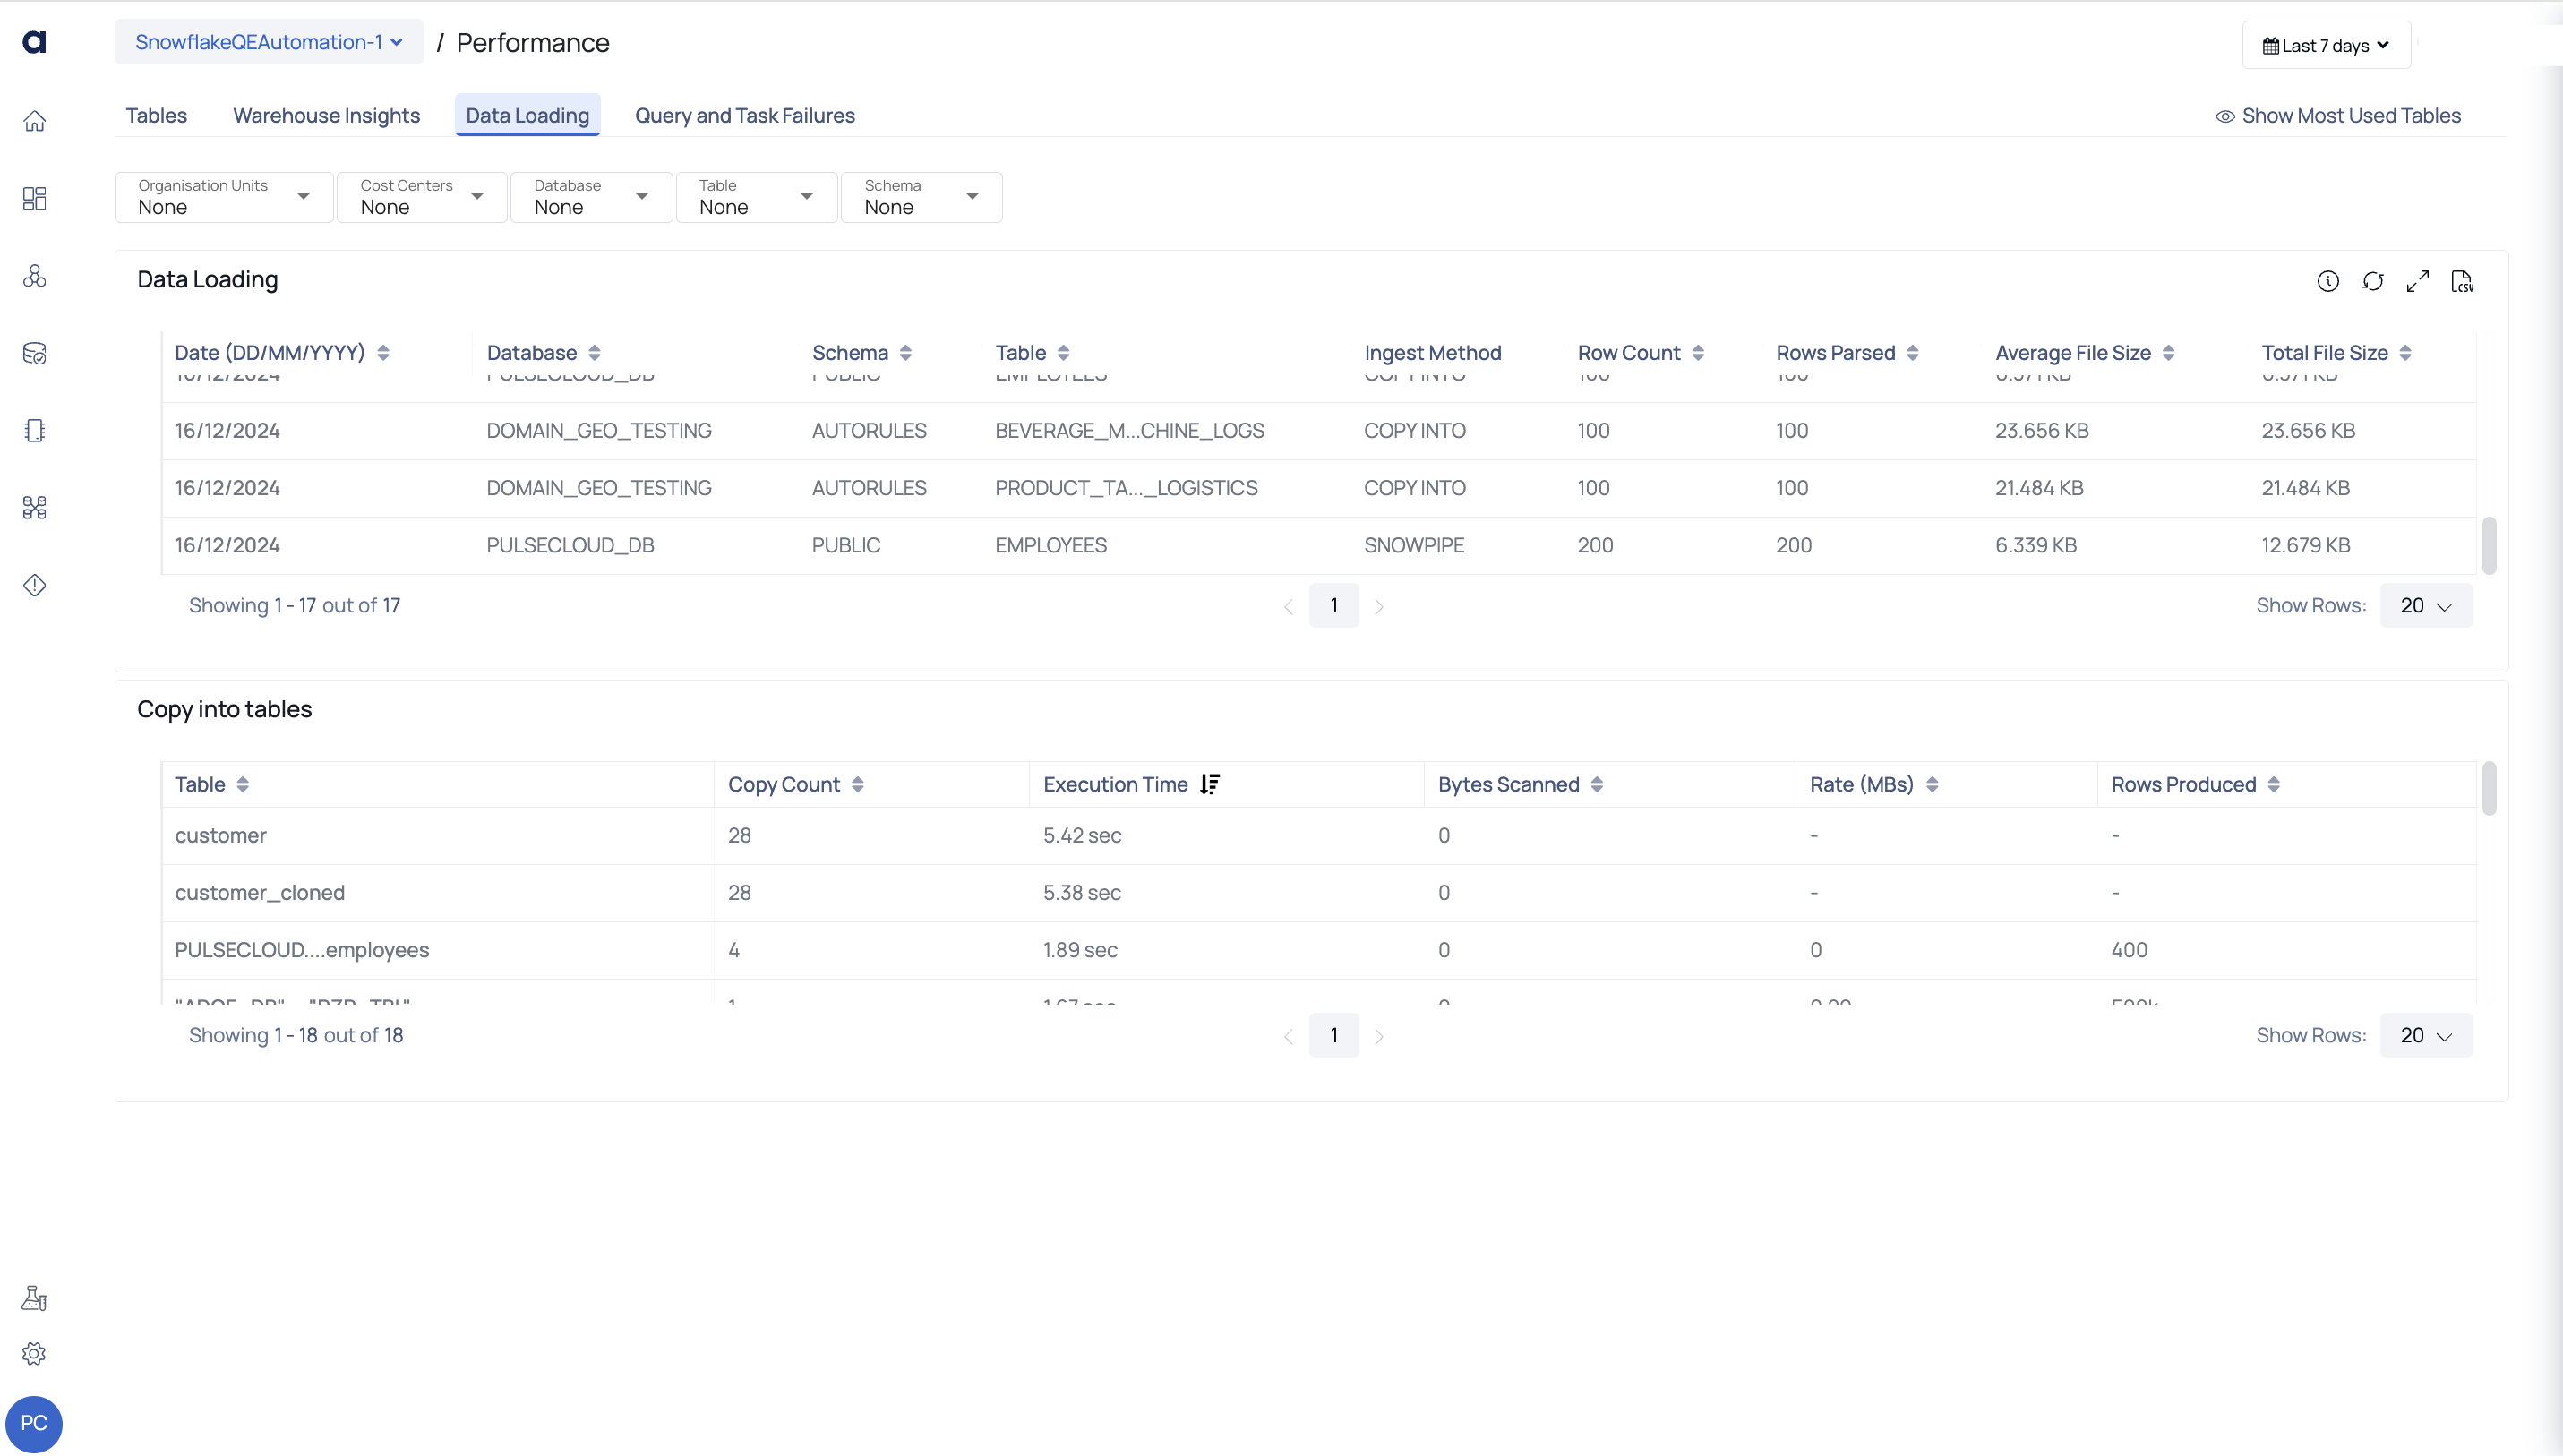Change Show Rows for Data Loading table
Image resolution: width=2563 pixels, height=1456 pixels.
(2426, 606)
